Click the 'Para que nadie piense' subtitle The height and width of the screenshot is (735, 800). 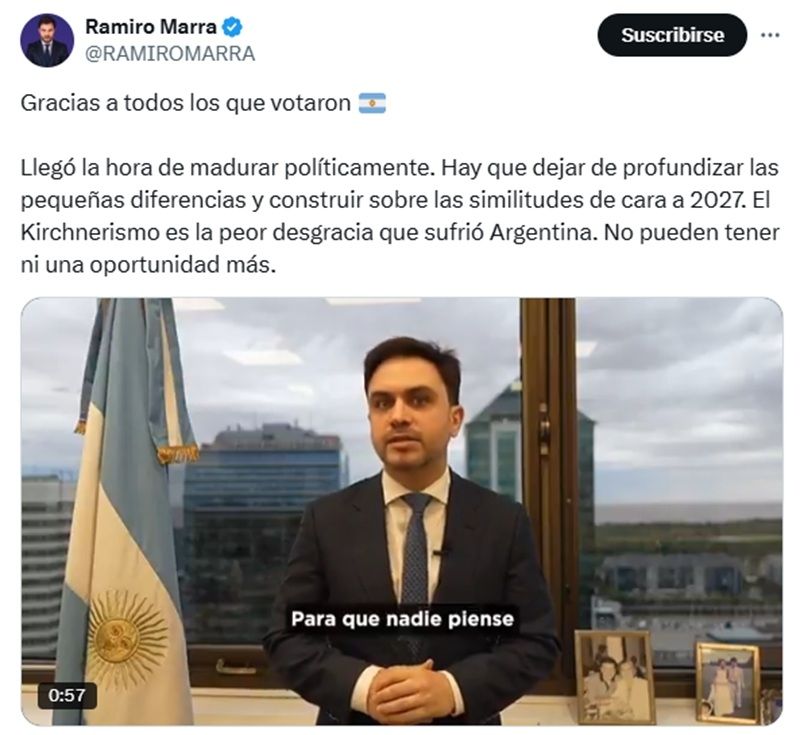(x=402, y=619)
